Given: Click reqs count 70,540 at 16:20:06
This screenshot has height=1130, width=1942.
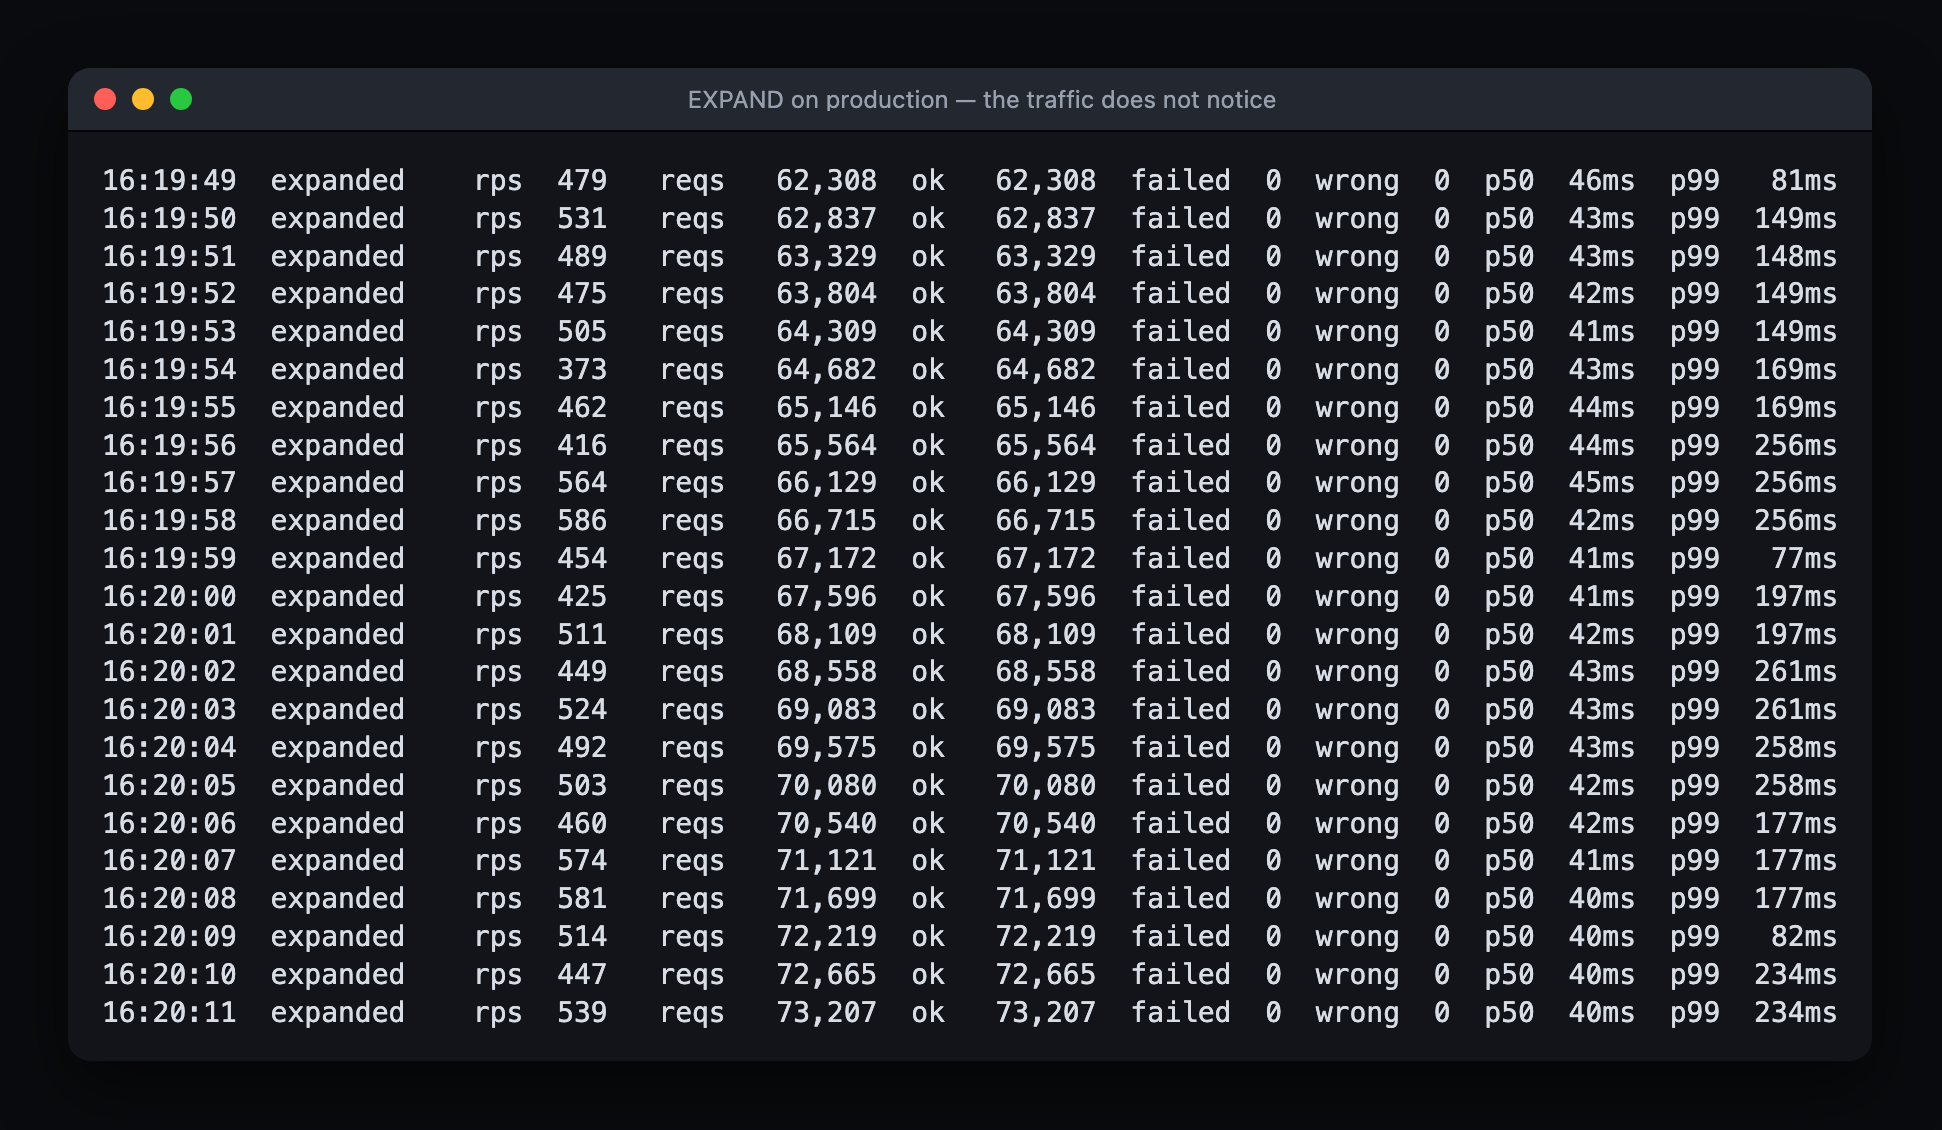Looking at the screenshot, I should [x=826, y=824].
